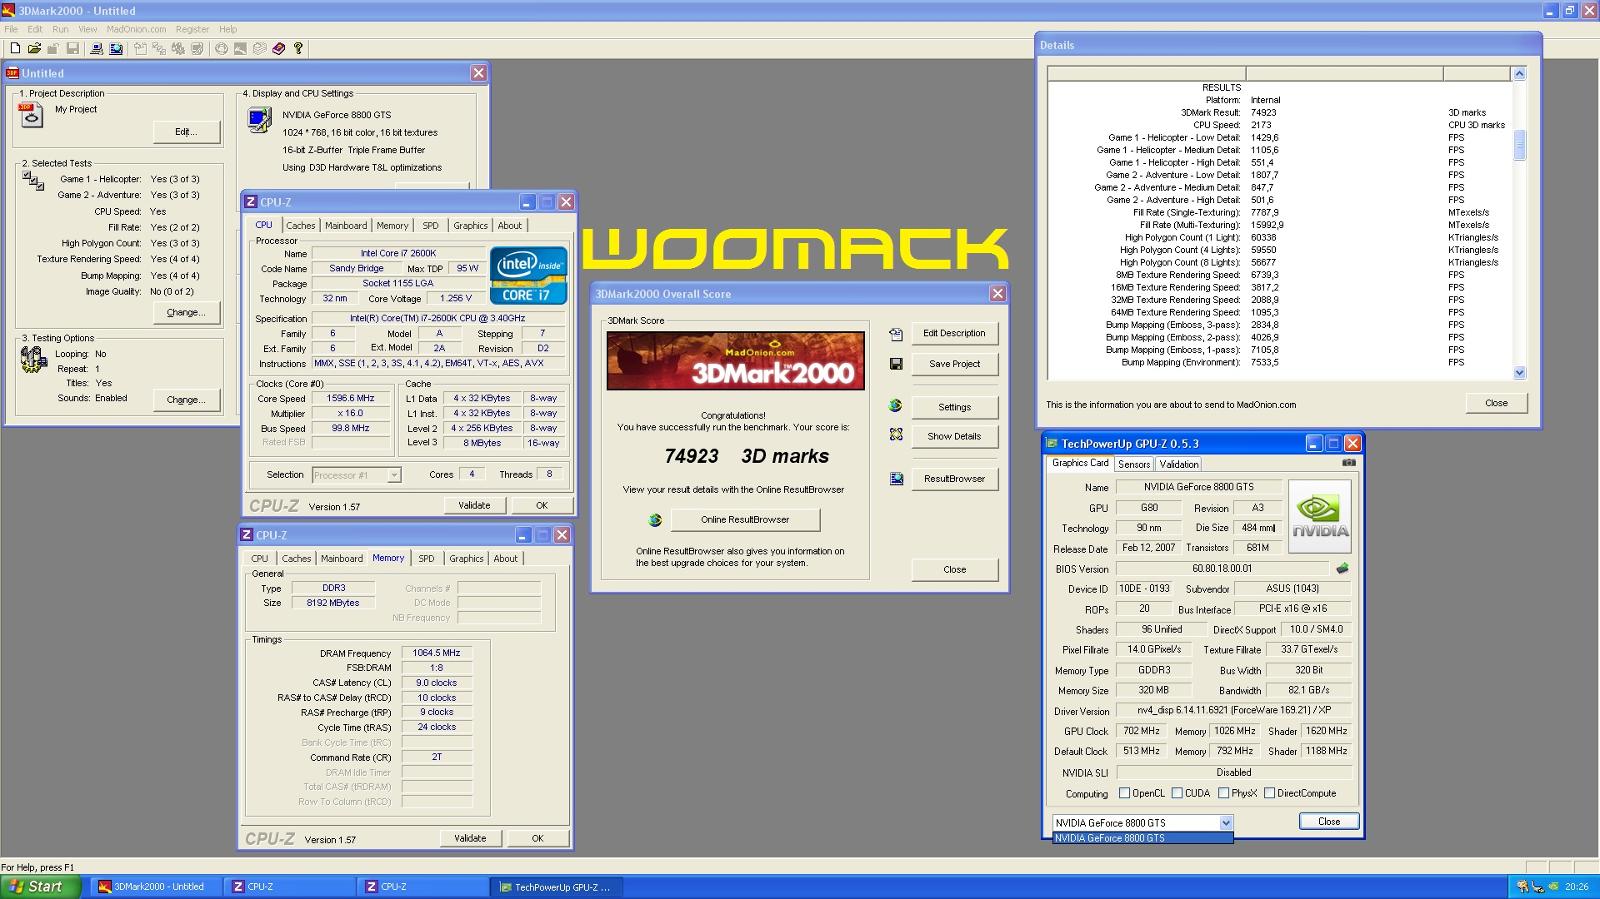Screen dimensions: 1600x899
Task: Enable the CUDA checkbox in GPU-Z
Action: (x=1177, y=793)
